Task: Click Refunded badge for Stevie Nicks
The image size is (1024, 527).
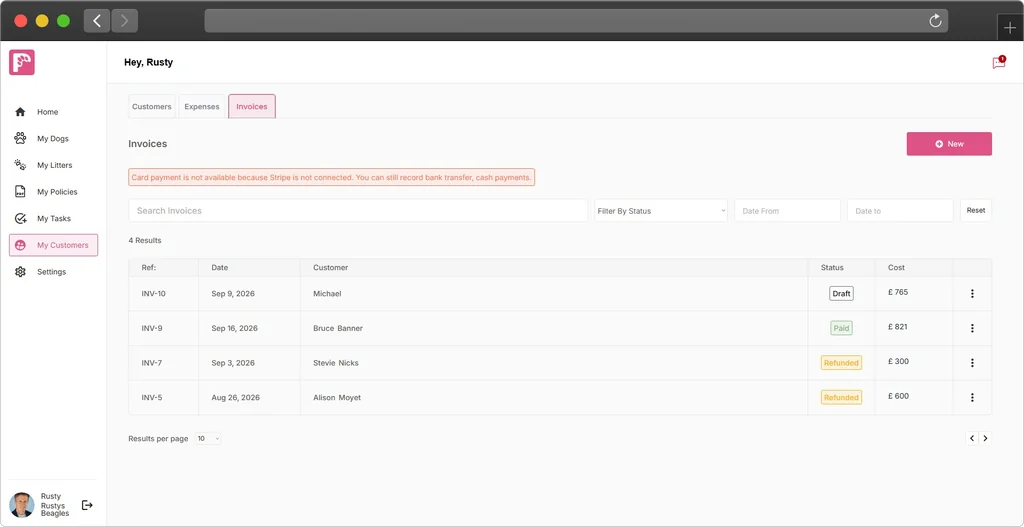Action: (x=841, y=362)
